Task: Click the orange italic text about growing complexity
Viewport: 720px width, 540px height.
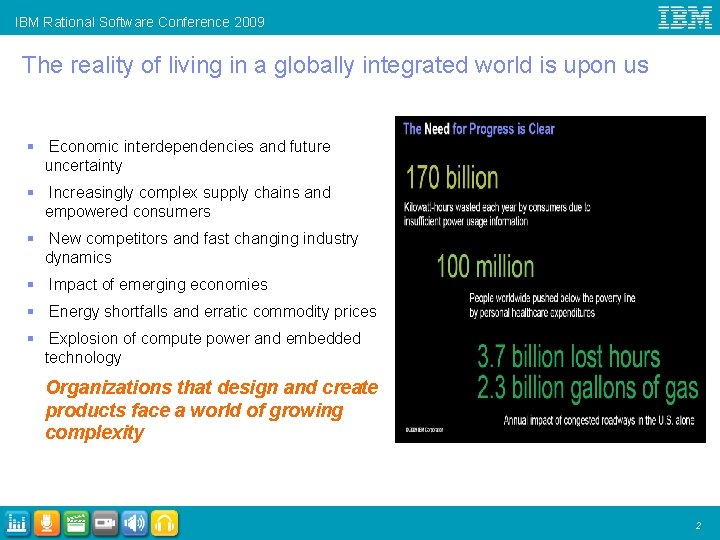Action: [212, 410]
